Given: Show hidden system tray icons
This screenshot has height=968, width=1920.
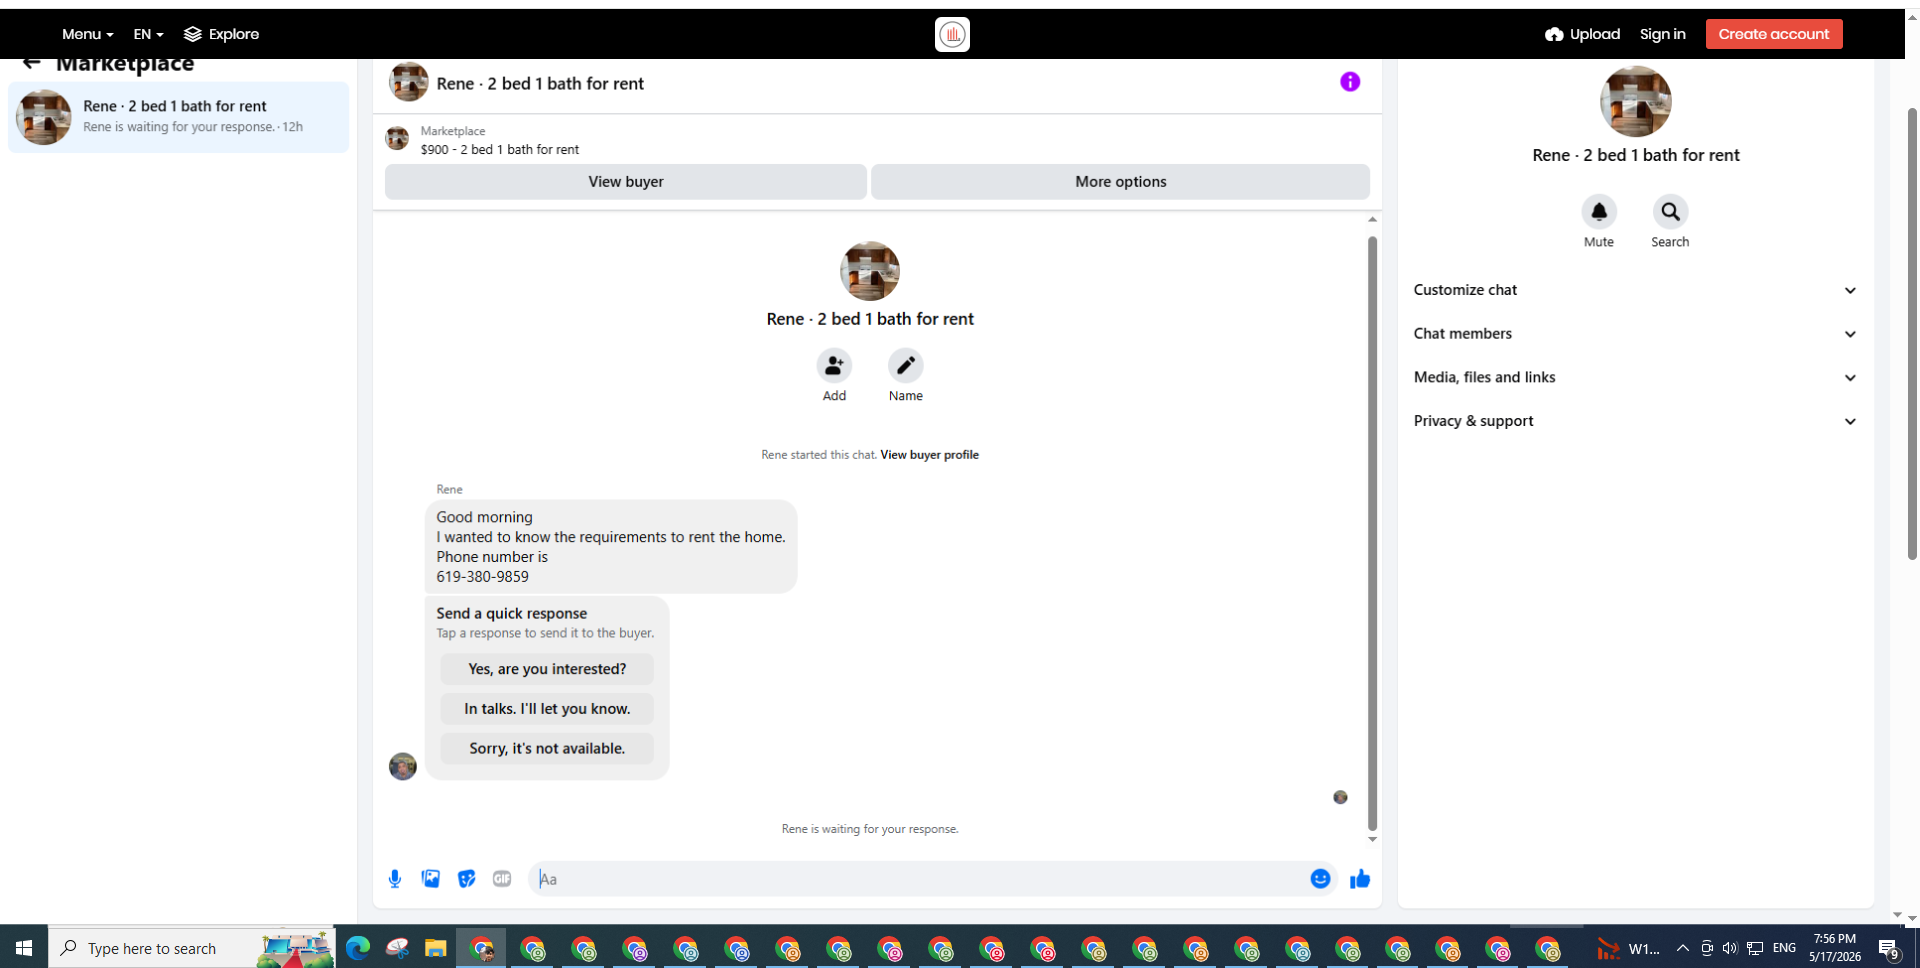Looking at the screenshot, I should coord(1682,948).
